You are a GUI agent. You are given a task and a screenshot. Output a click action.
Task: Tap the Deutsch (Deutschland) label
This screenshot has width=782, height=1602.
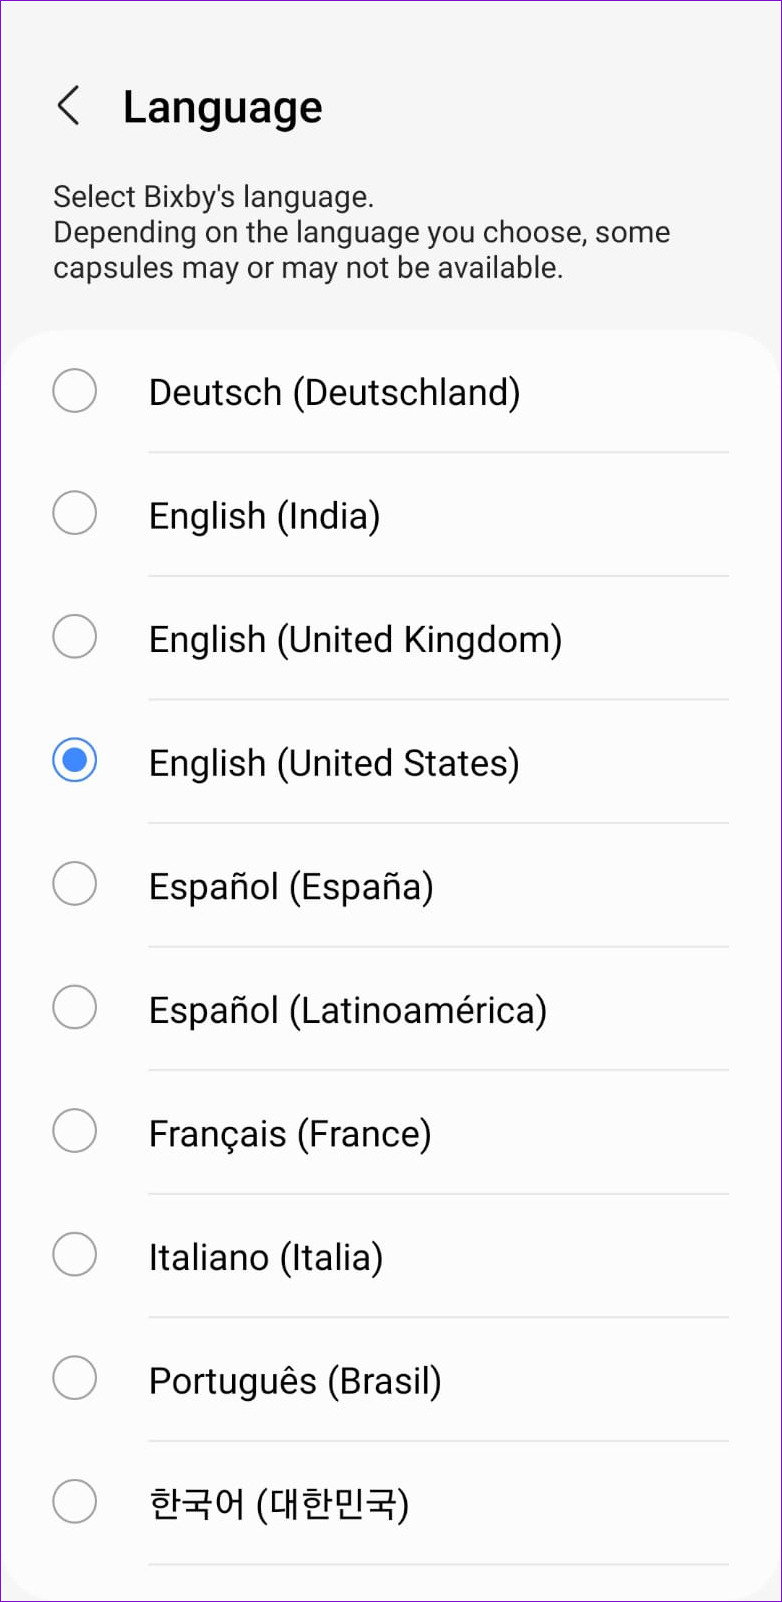tap(334, 392)
